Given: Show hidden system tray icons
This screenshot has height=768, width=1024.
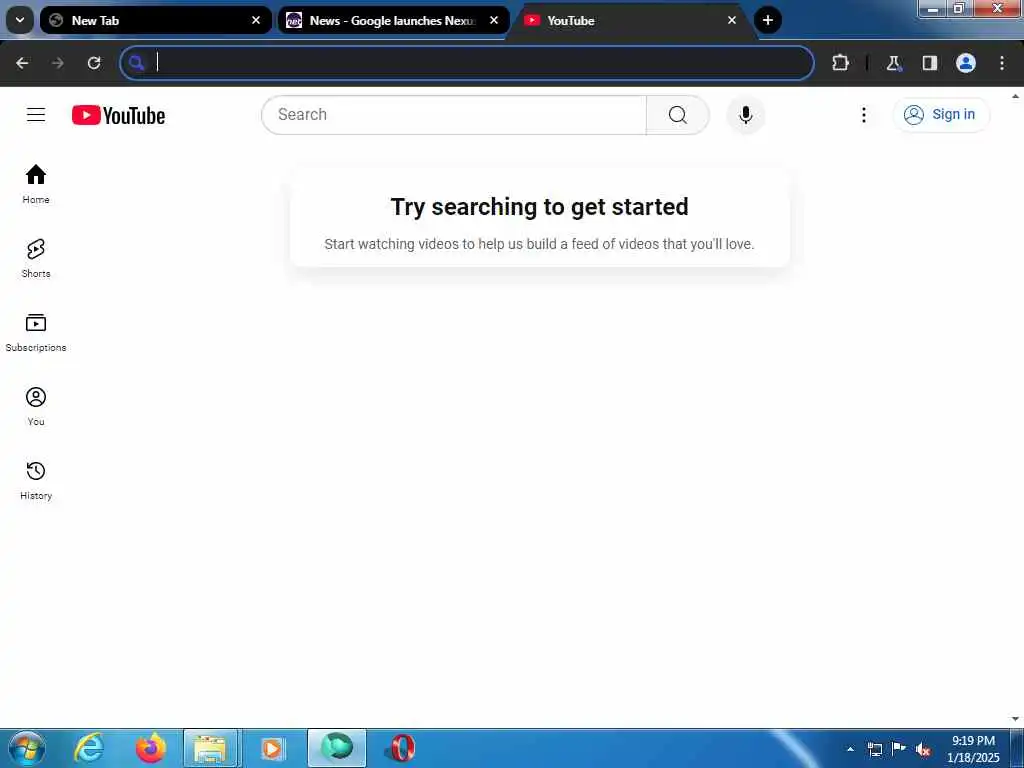Looking at the screenshot, I should pyautogui.click(x=850, y=749).
